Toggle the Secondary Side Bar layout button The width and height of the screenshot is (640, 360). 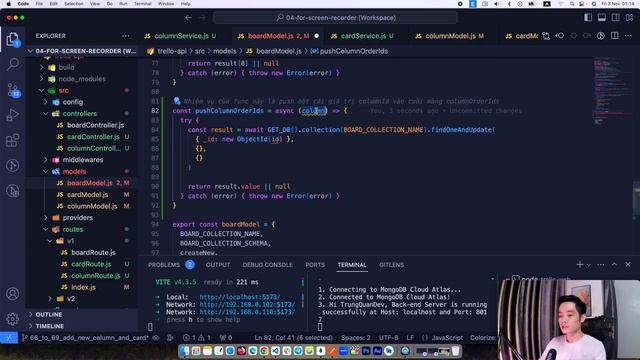click(616, 18)
